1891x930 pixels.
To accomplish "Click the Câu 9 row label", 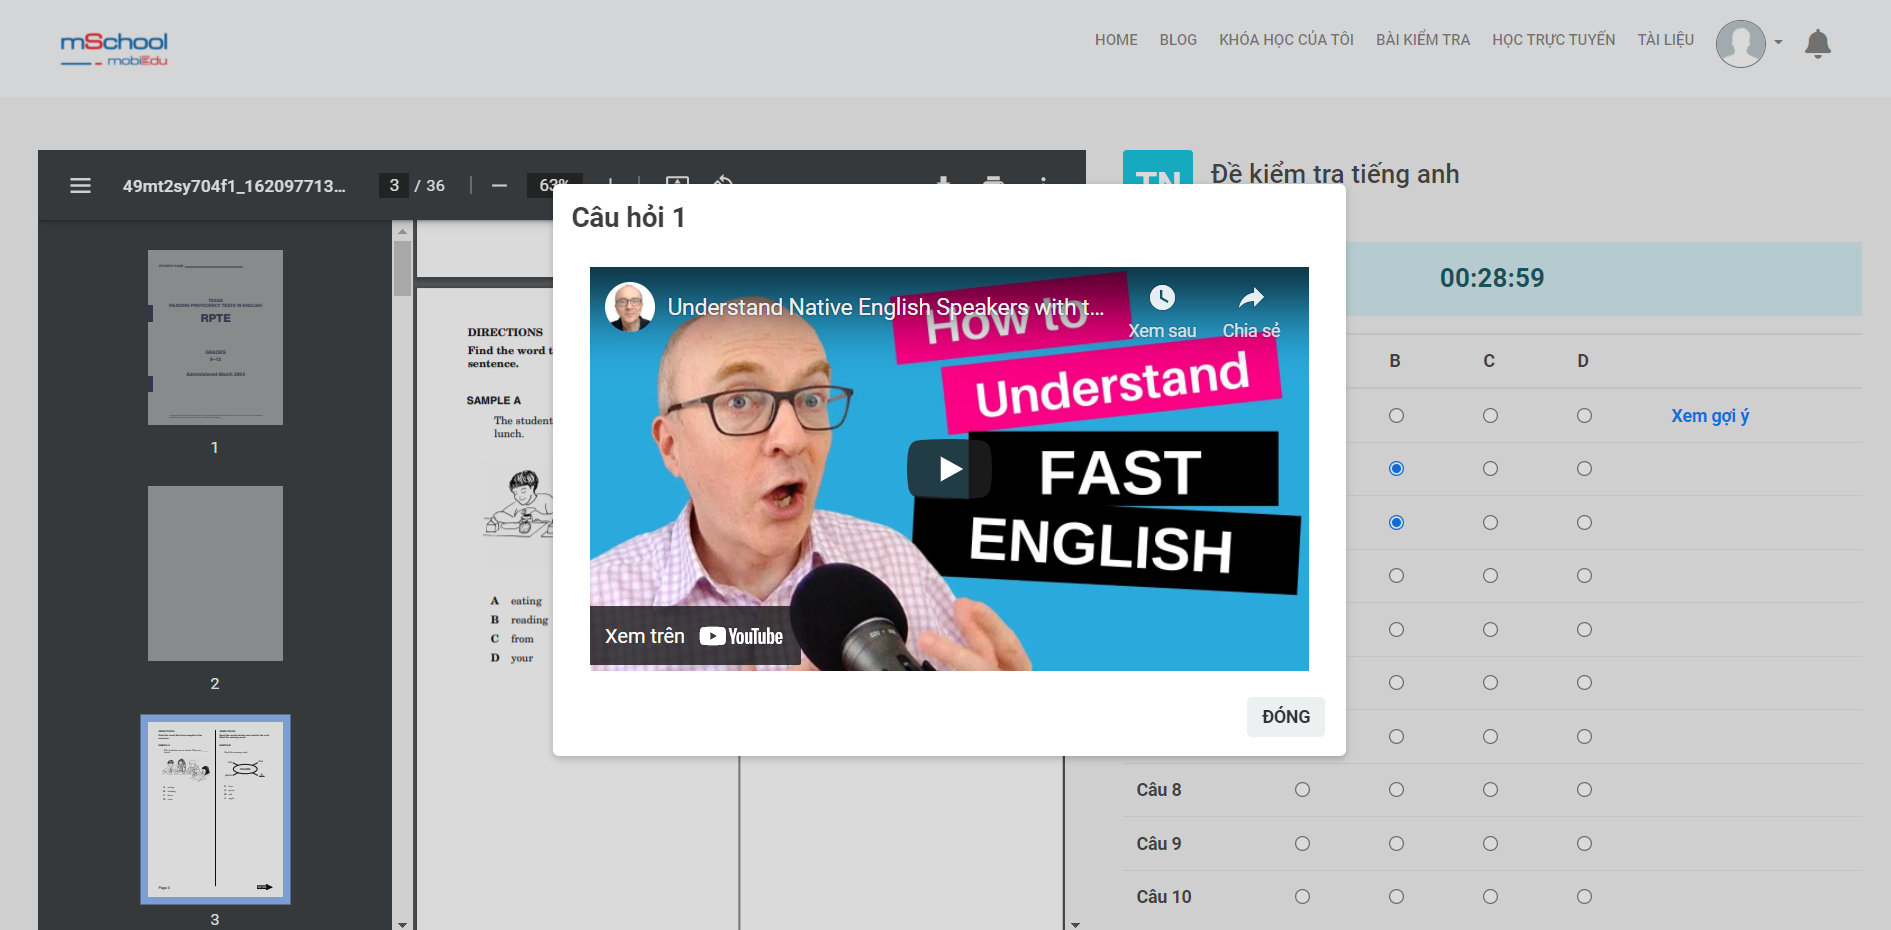I will click(1158, 844).
